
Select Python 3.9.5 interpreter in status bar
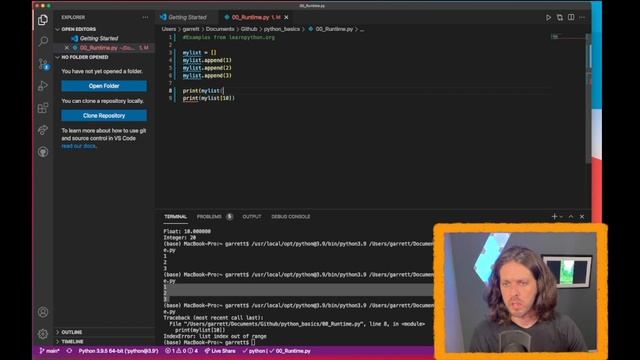point(118,351)
